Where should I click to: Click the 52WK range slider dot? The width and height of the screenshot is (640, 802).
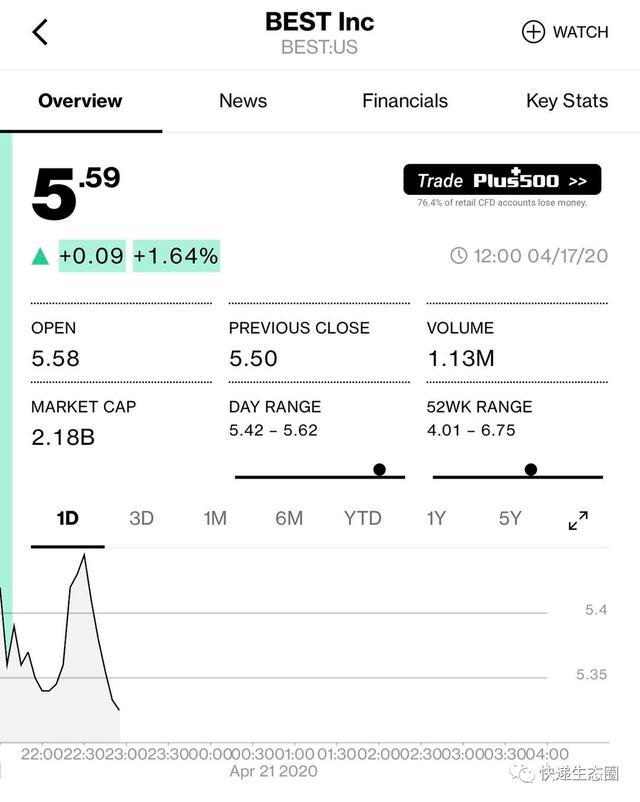point(531,470)
